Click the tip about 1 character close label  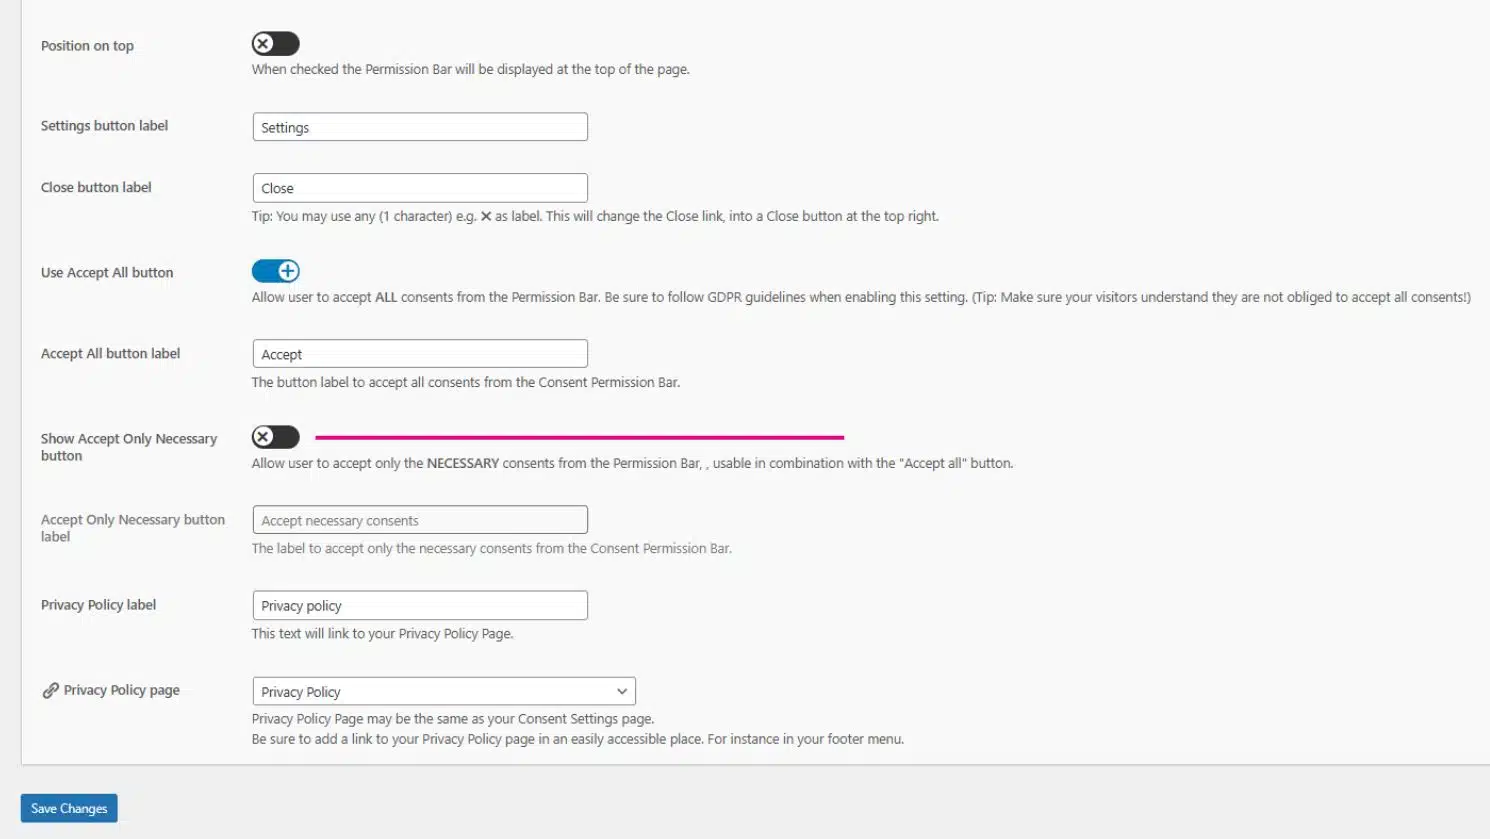pyautogui.click(x=595, y=216)
